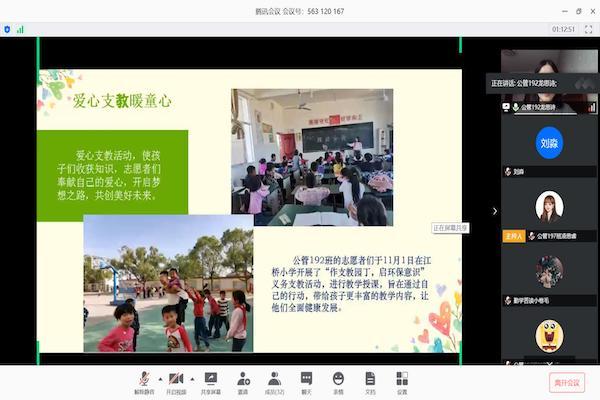This screenshot has width=600, height=400.
Task: Click the green active mic on speaker tile
Action: [515, 108]
